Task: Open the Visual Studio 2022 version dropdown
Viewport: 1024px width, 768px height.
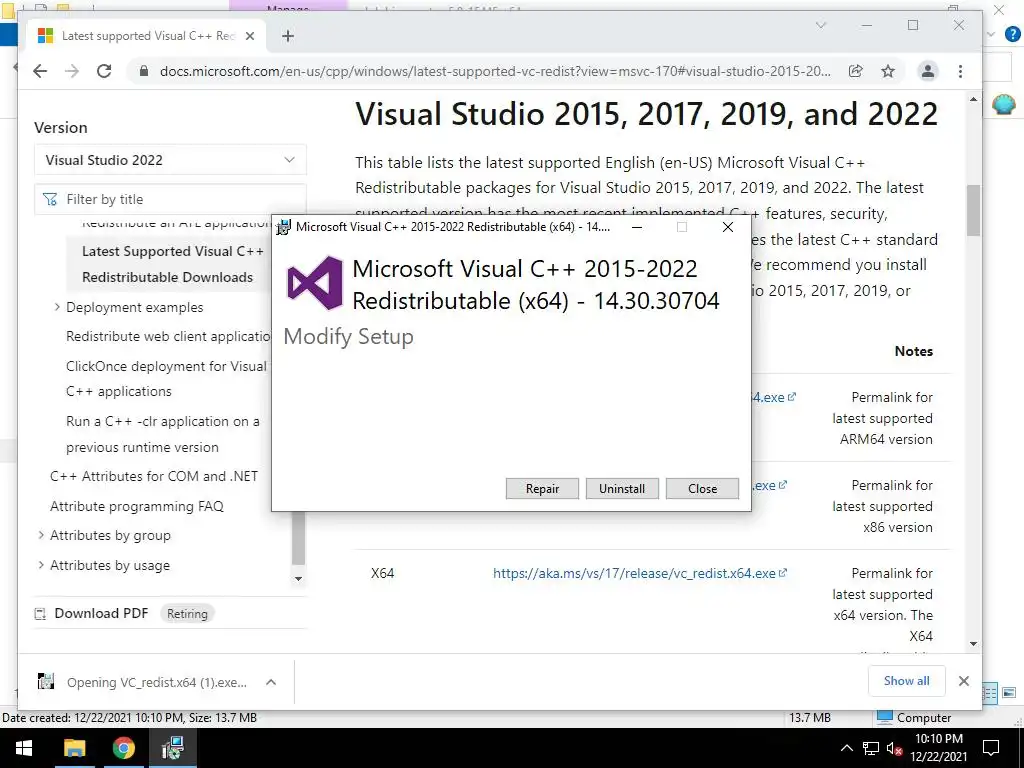Action: 170,160
